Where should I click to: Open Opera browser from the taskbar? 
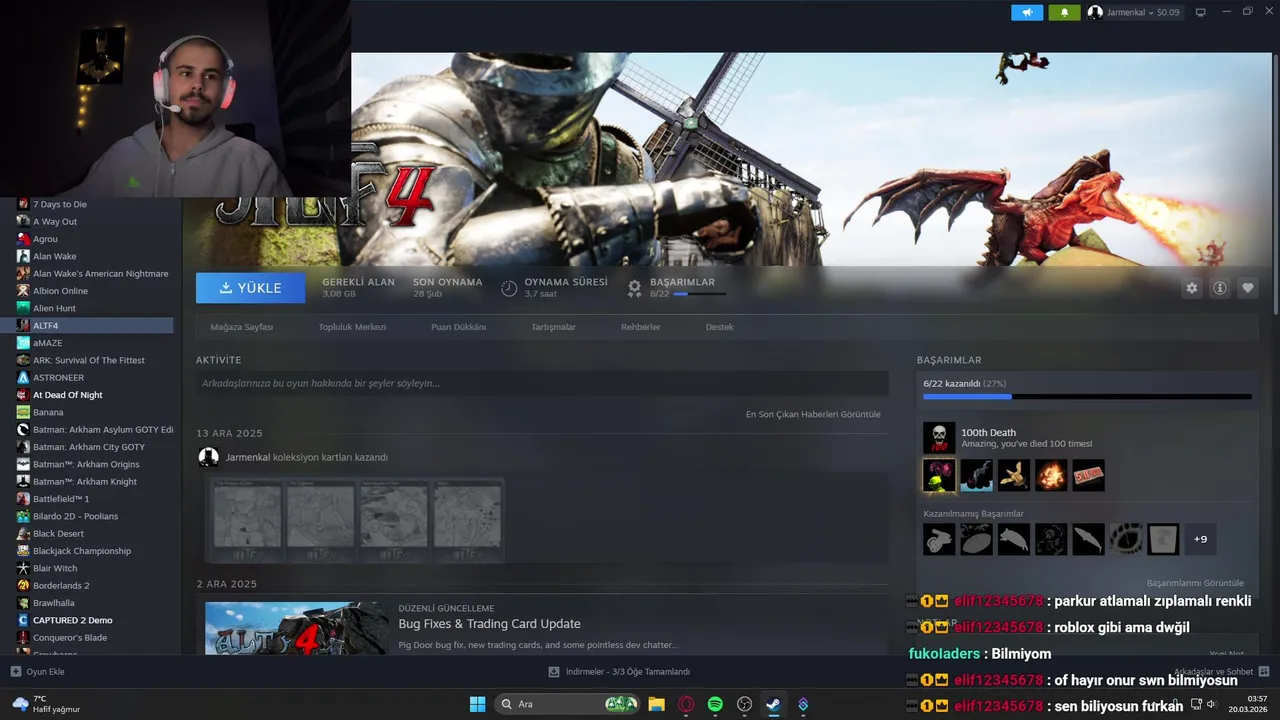(x=686, y=704)
